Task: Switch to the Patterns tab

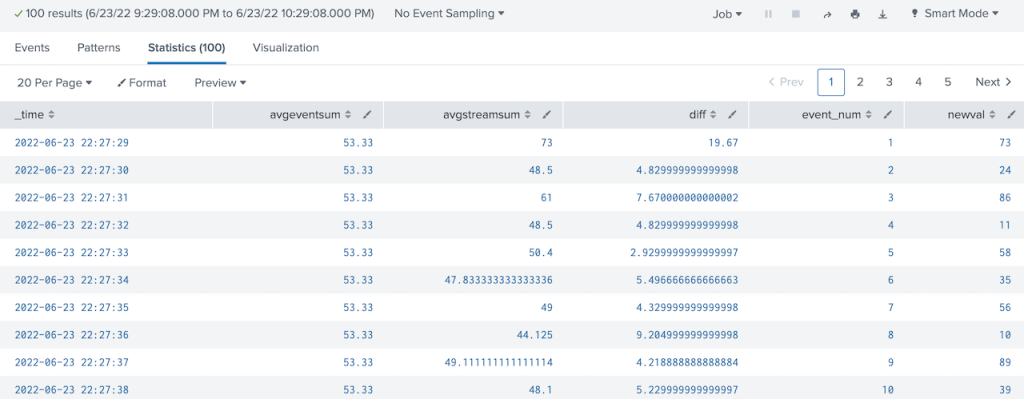Action: 99,48
